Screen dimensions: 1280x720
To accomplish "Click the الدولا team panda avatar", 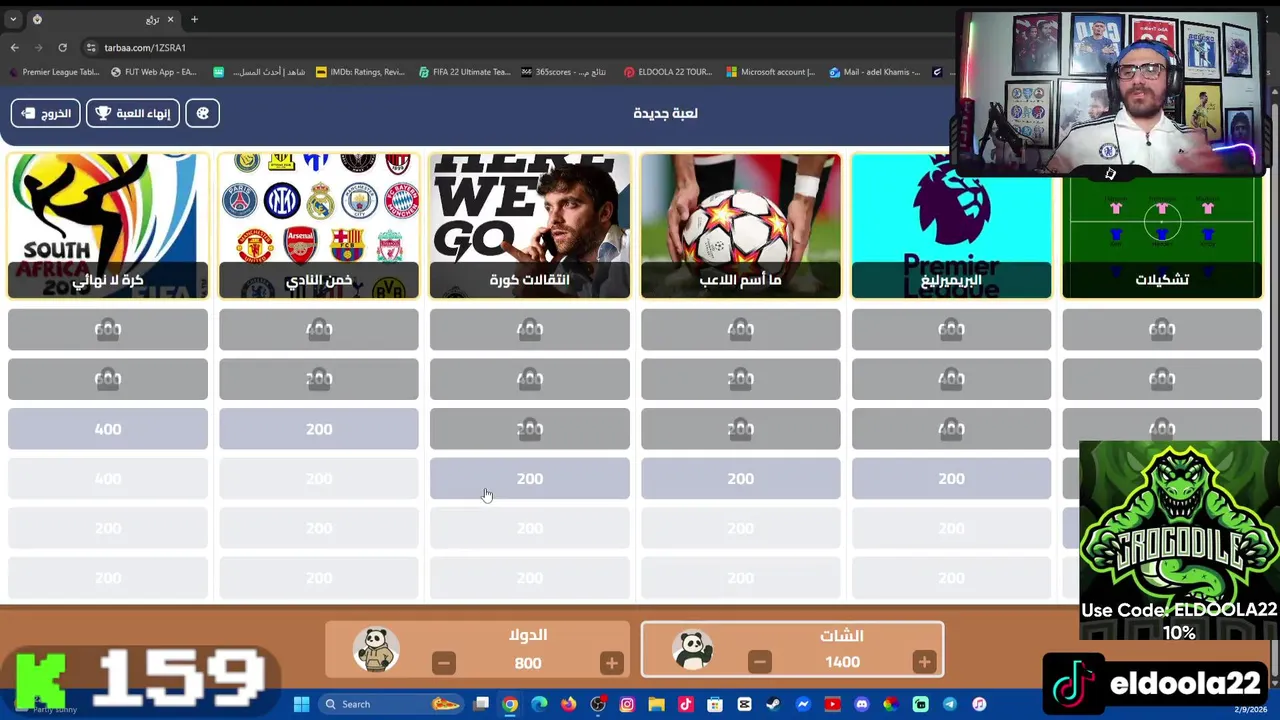I will (377, 650).
